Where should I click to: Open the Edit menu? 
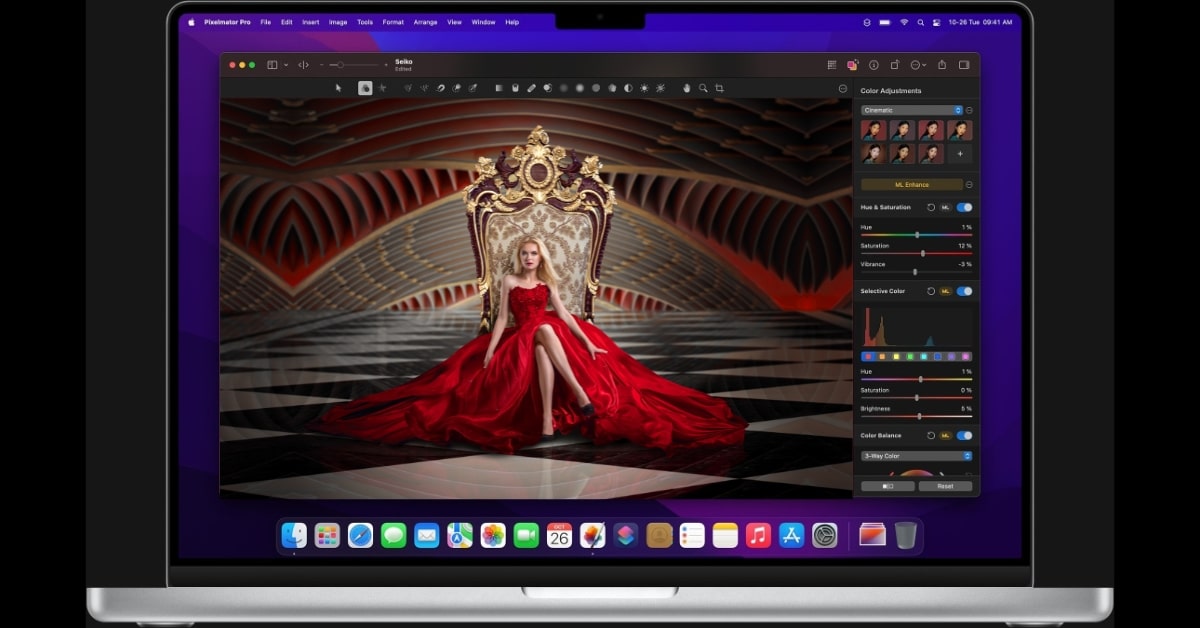[287, 22]
